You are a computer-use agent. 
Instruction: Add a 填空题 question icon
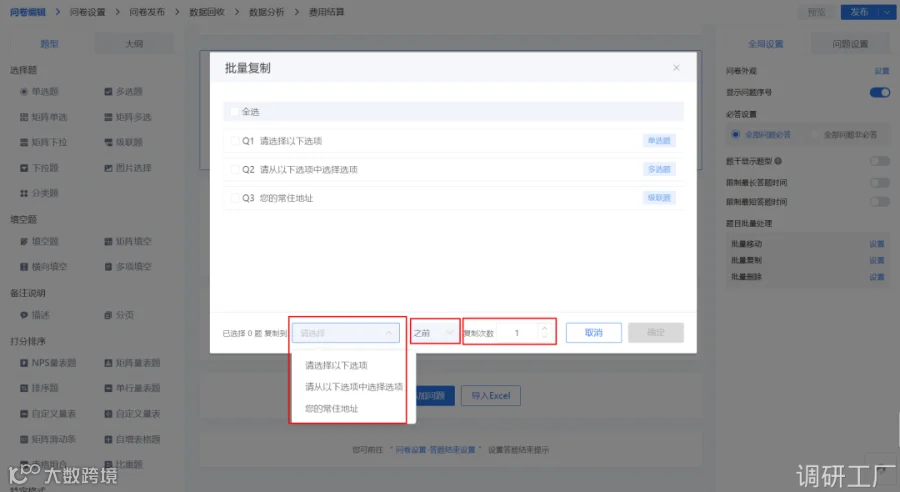coord(24,242)
